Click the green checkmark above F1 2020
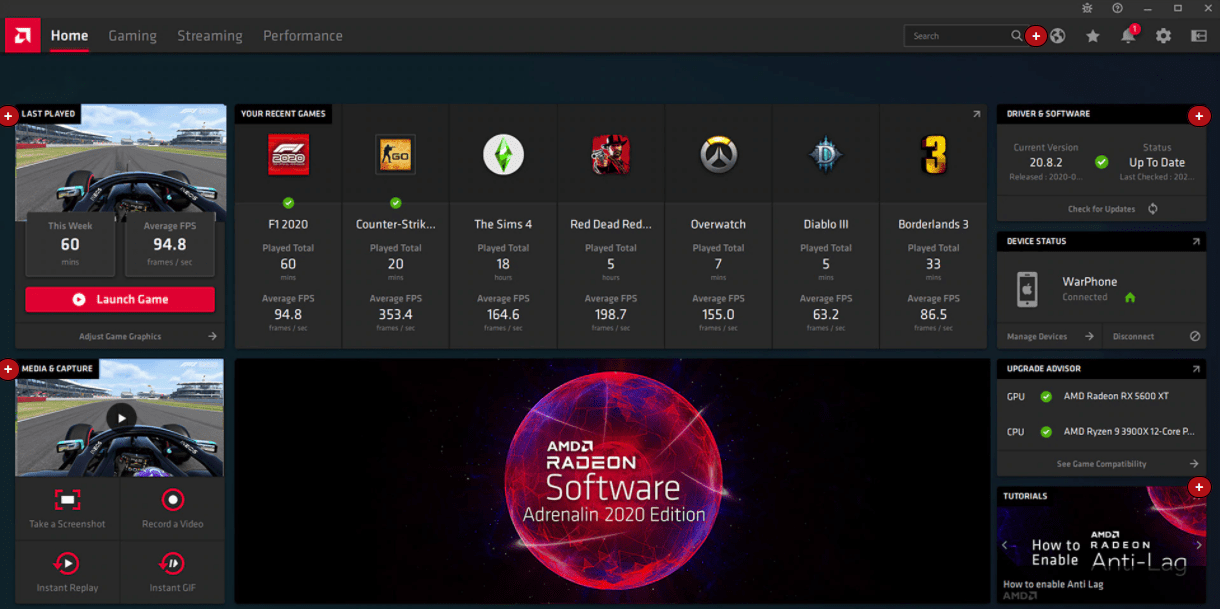The image size is (1220, 609). pyautogui.click(x=288, y=203)
